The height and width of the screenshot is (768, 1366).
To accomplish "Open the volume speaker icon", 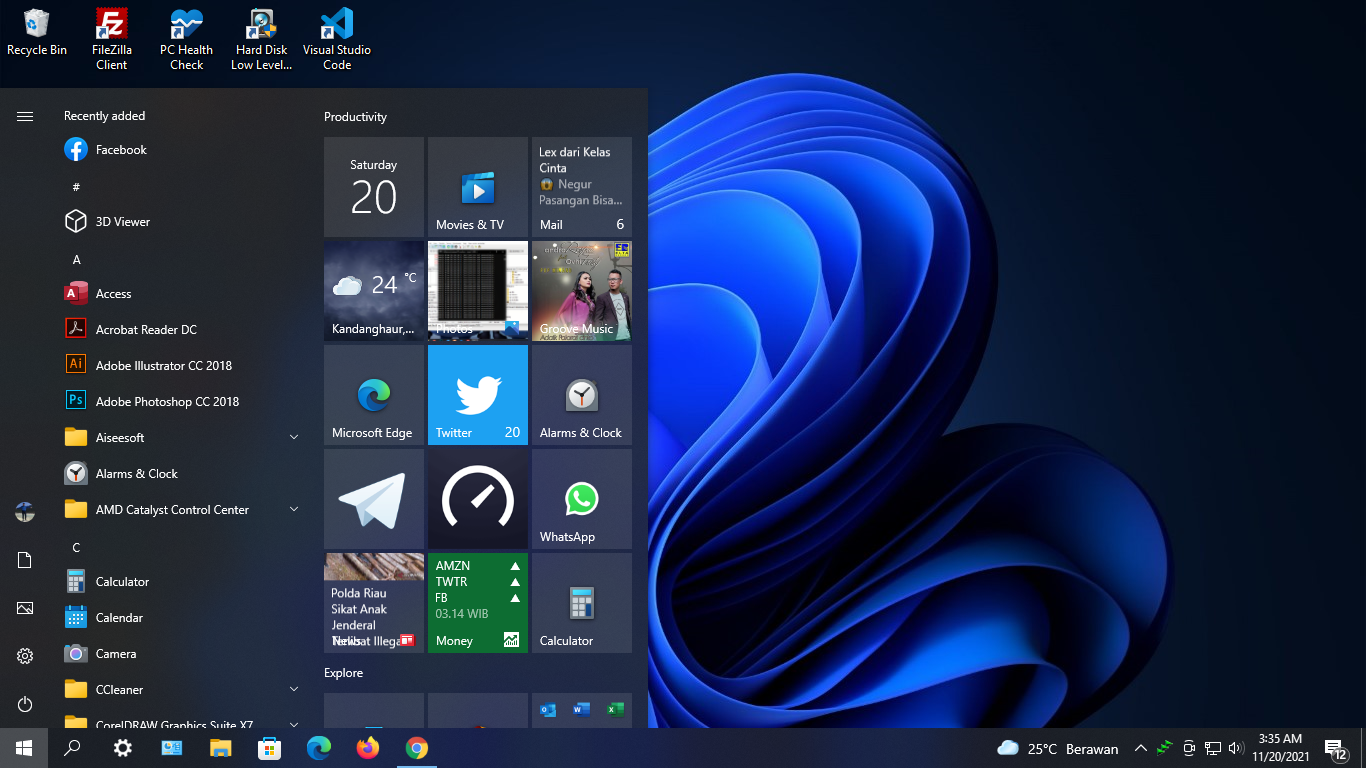I will 1236,748.
